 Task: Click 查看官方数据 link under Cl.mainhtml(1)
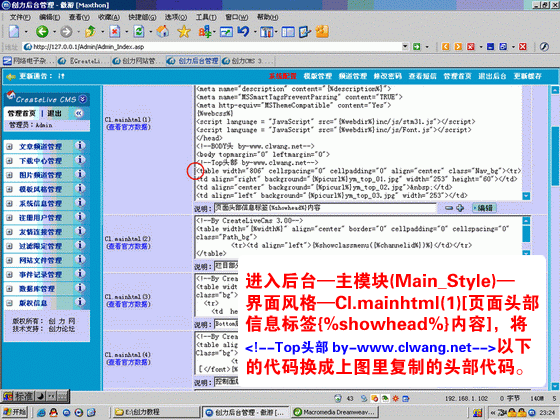point(128,127)
